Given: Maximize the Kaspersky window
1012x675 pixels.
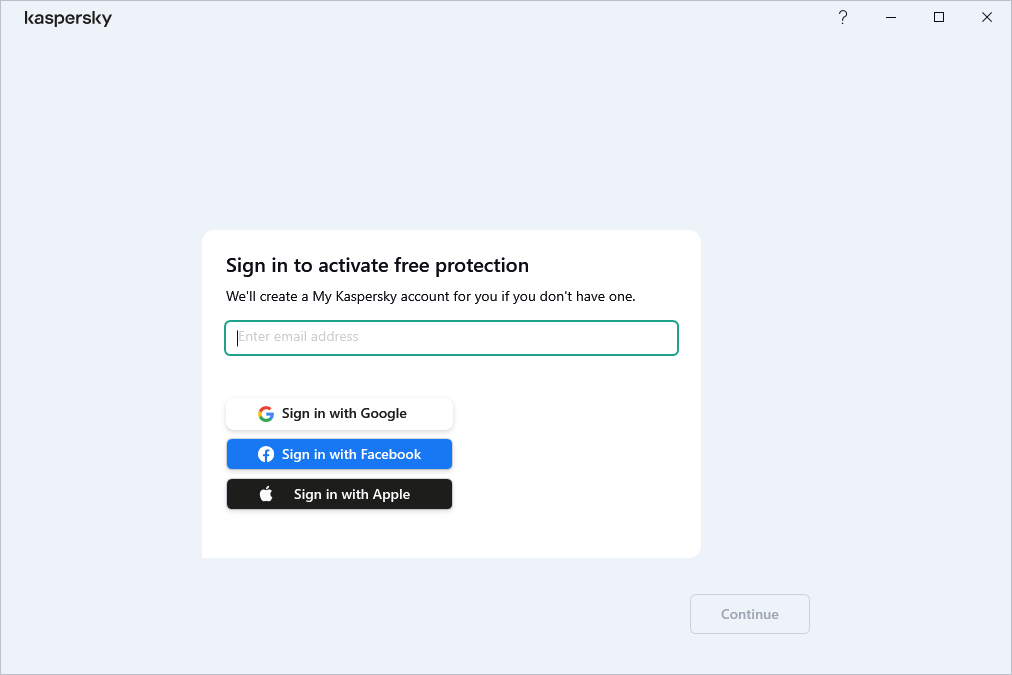Looking at the screenshot, I should pos(938,17).
